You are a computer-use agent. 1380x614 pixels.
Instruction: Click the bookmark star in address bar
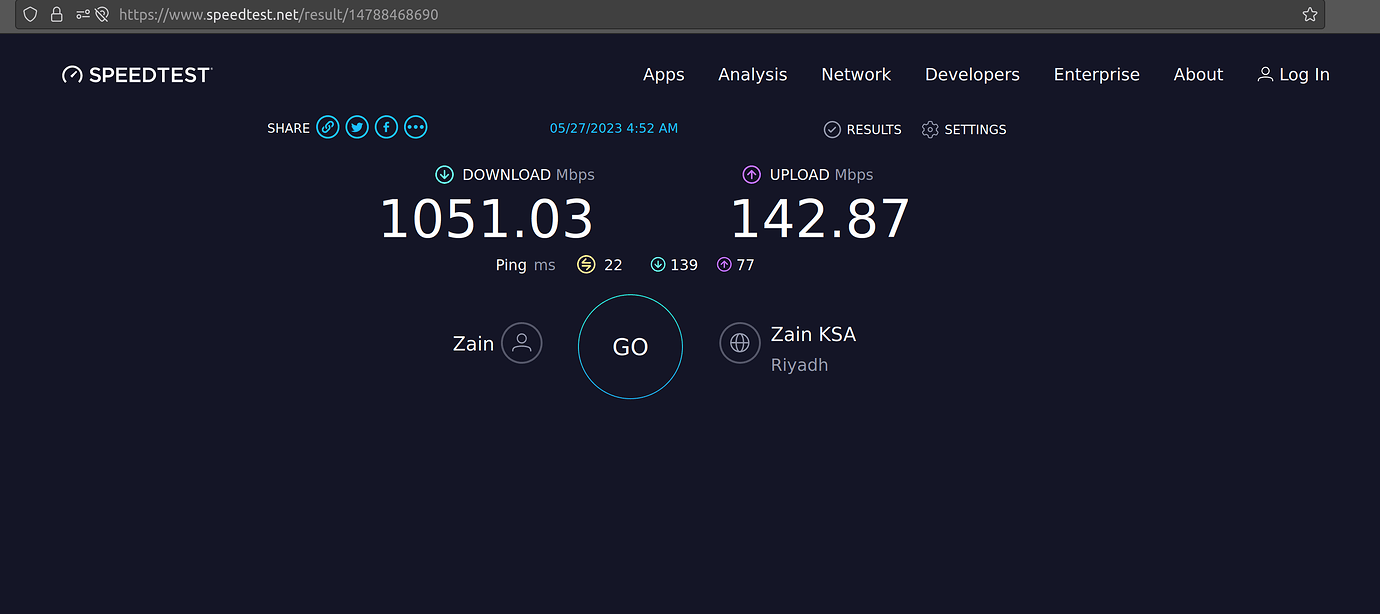[x=1309, y=14]
